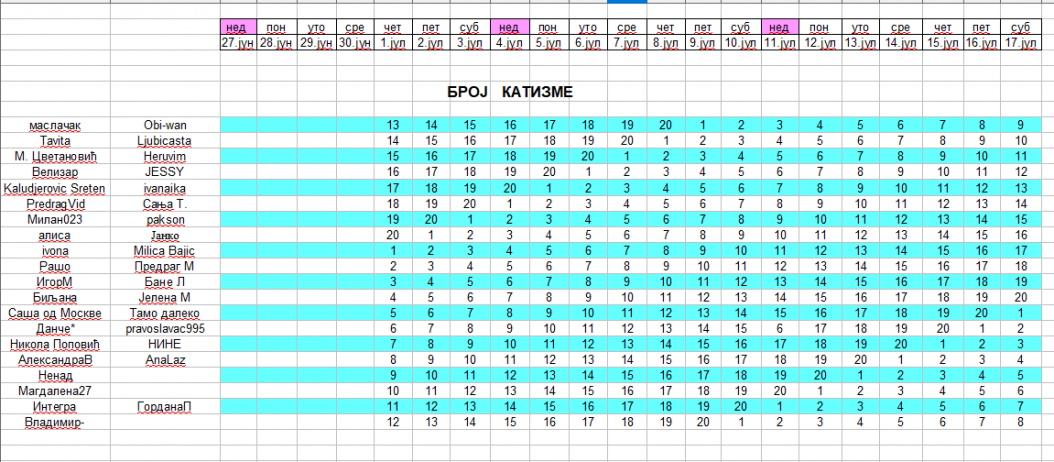Viewport: 1054px width, 462px height.
Task: Click the Владимир- name cell
Action: (55, 422)
